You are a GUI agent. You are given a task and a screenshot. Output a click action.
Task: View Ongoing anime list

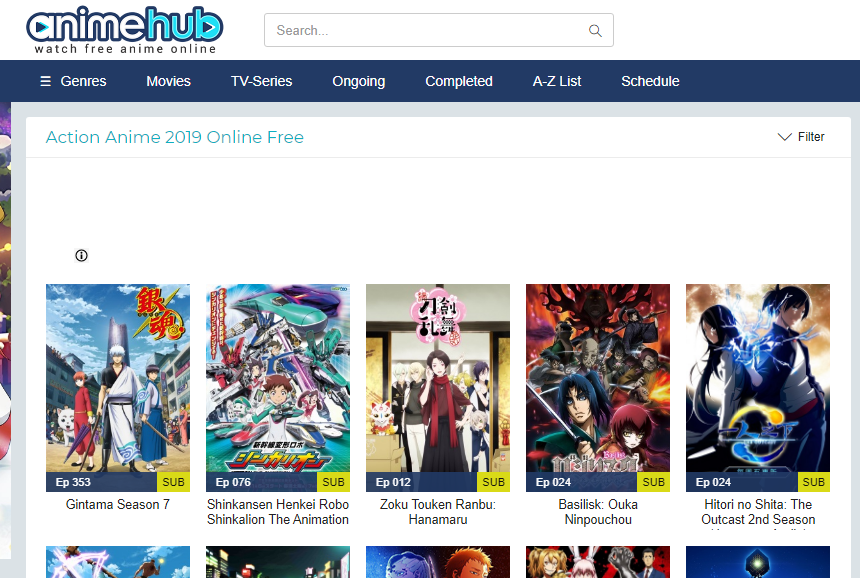[359, 81]
